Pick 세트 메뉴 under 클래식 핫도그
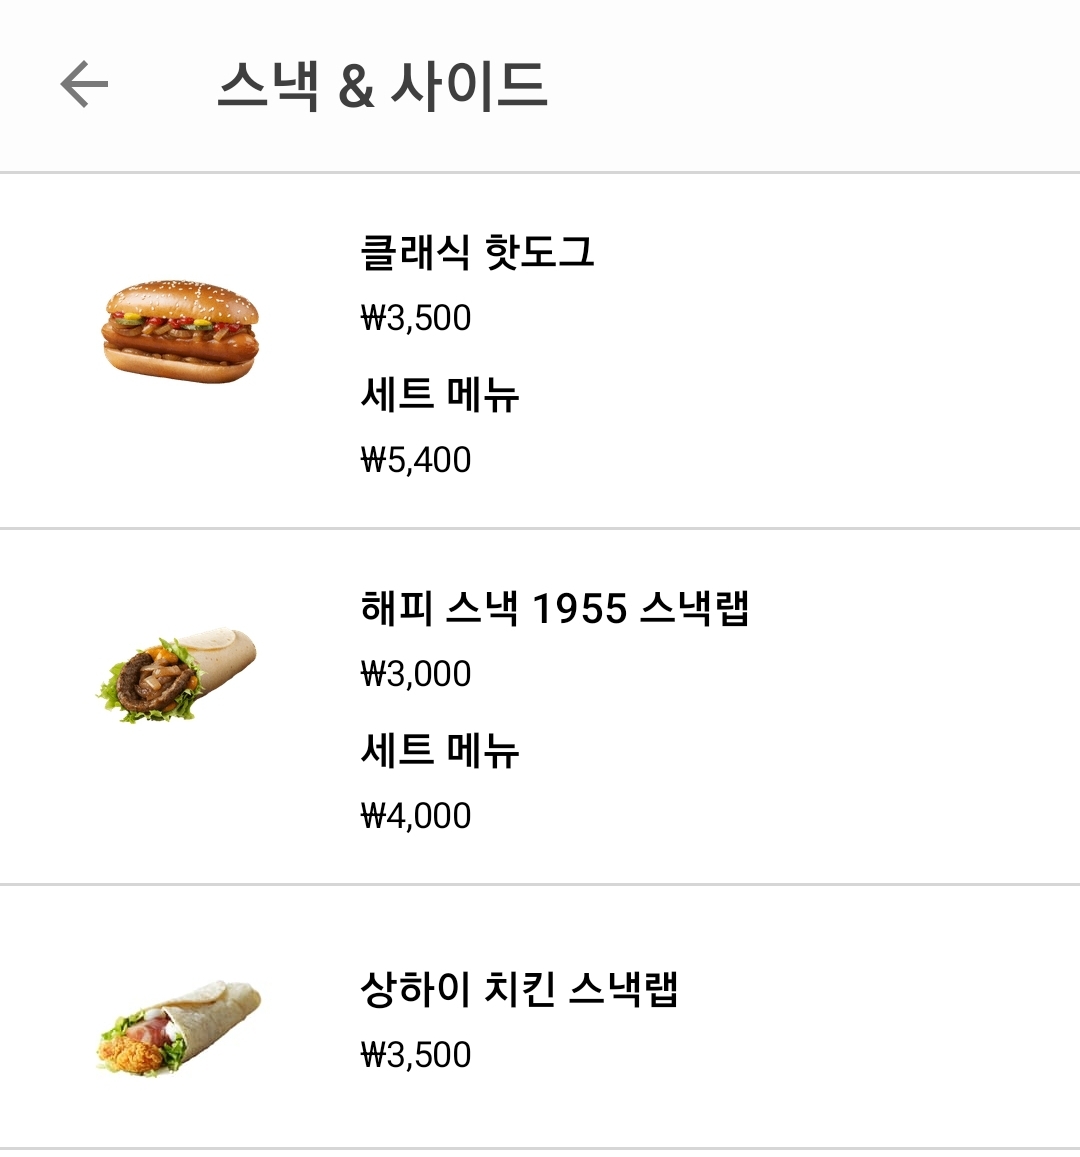 tap(440, 394)
